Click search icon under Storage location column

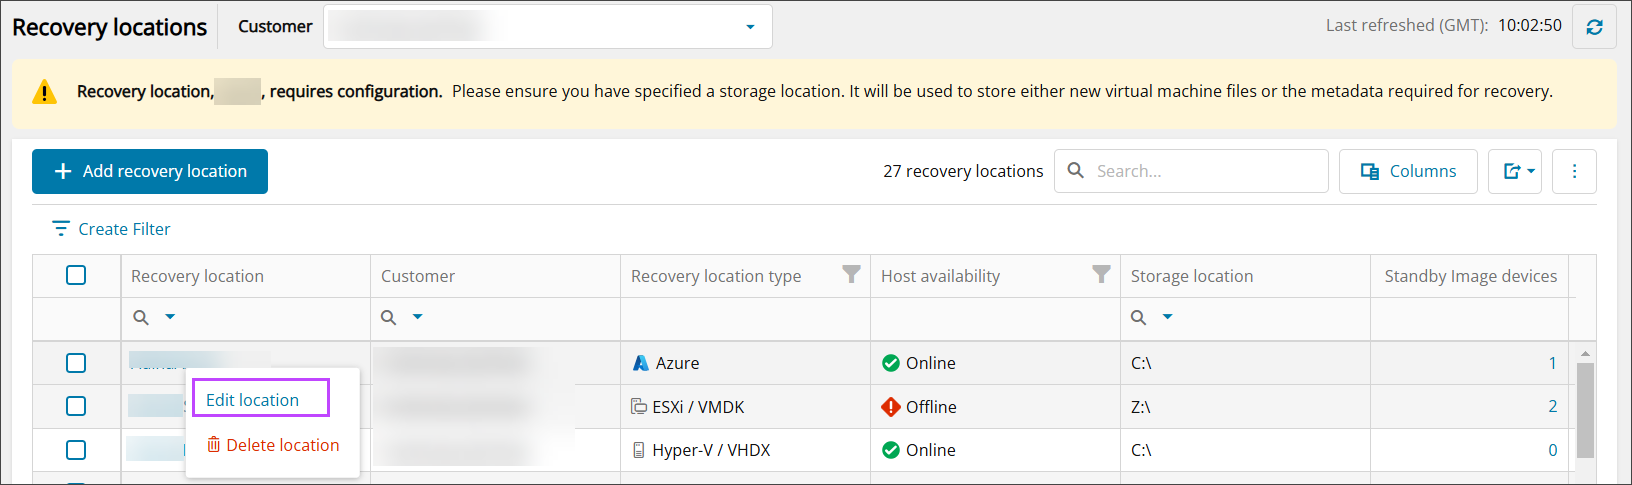click(x=1139, y=317)
